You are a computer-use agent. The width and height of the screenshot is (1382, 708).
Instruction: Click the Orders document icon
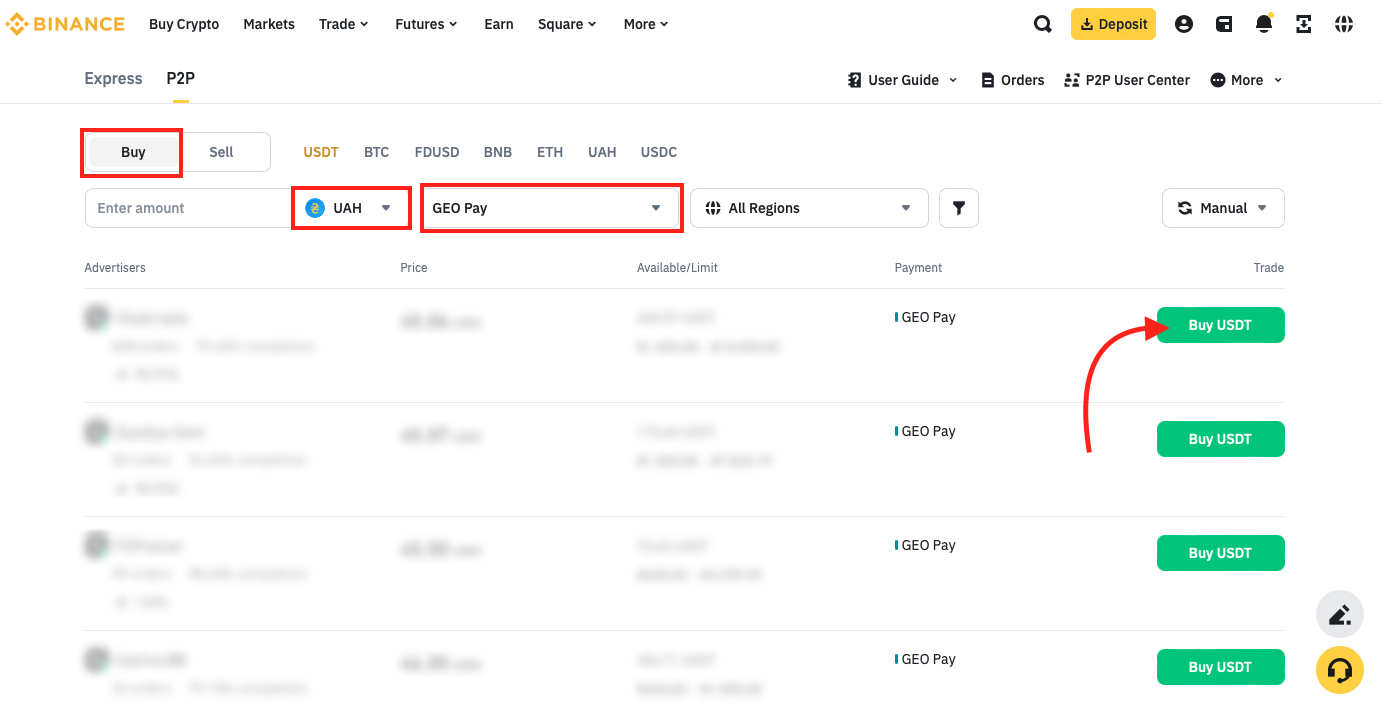click(x=988, y=80)
